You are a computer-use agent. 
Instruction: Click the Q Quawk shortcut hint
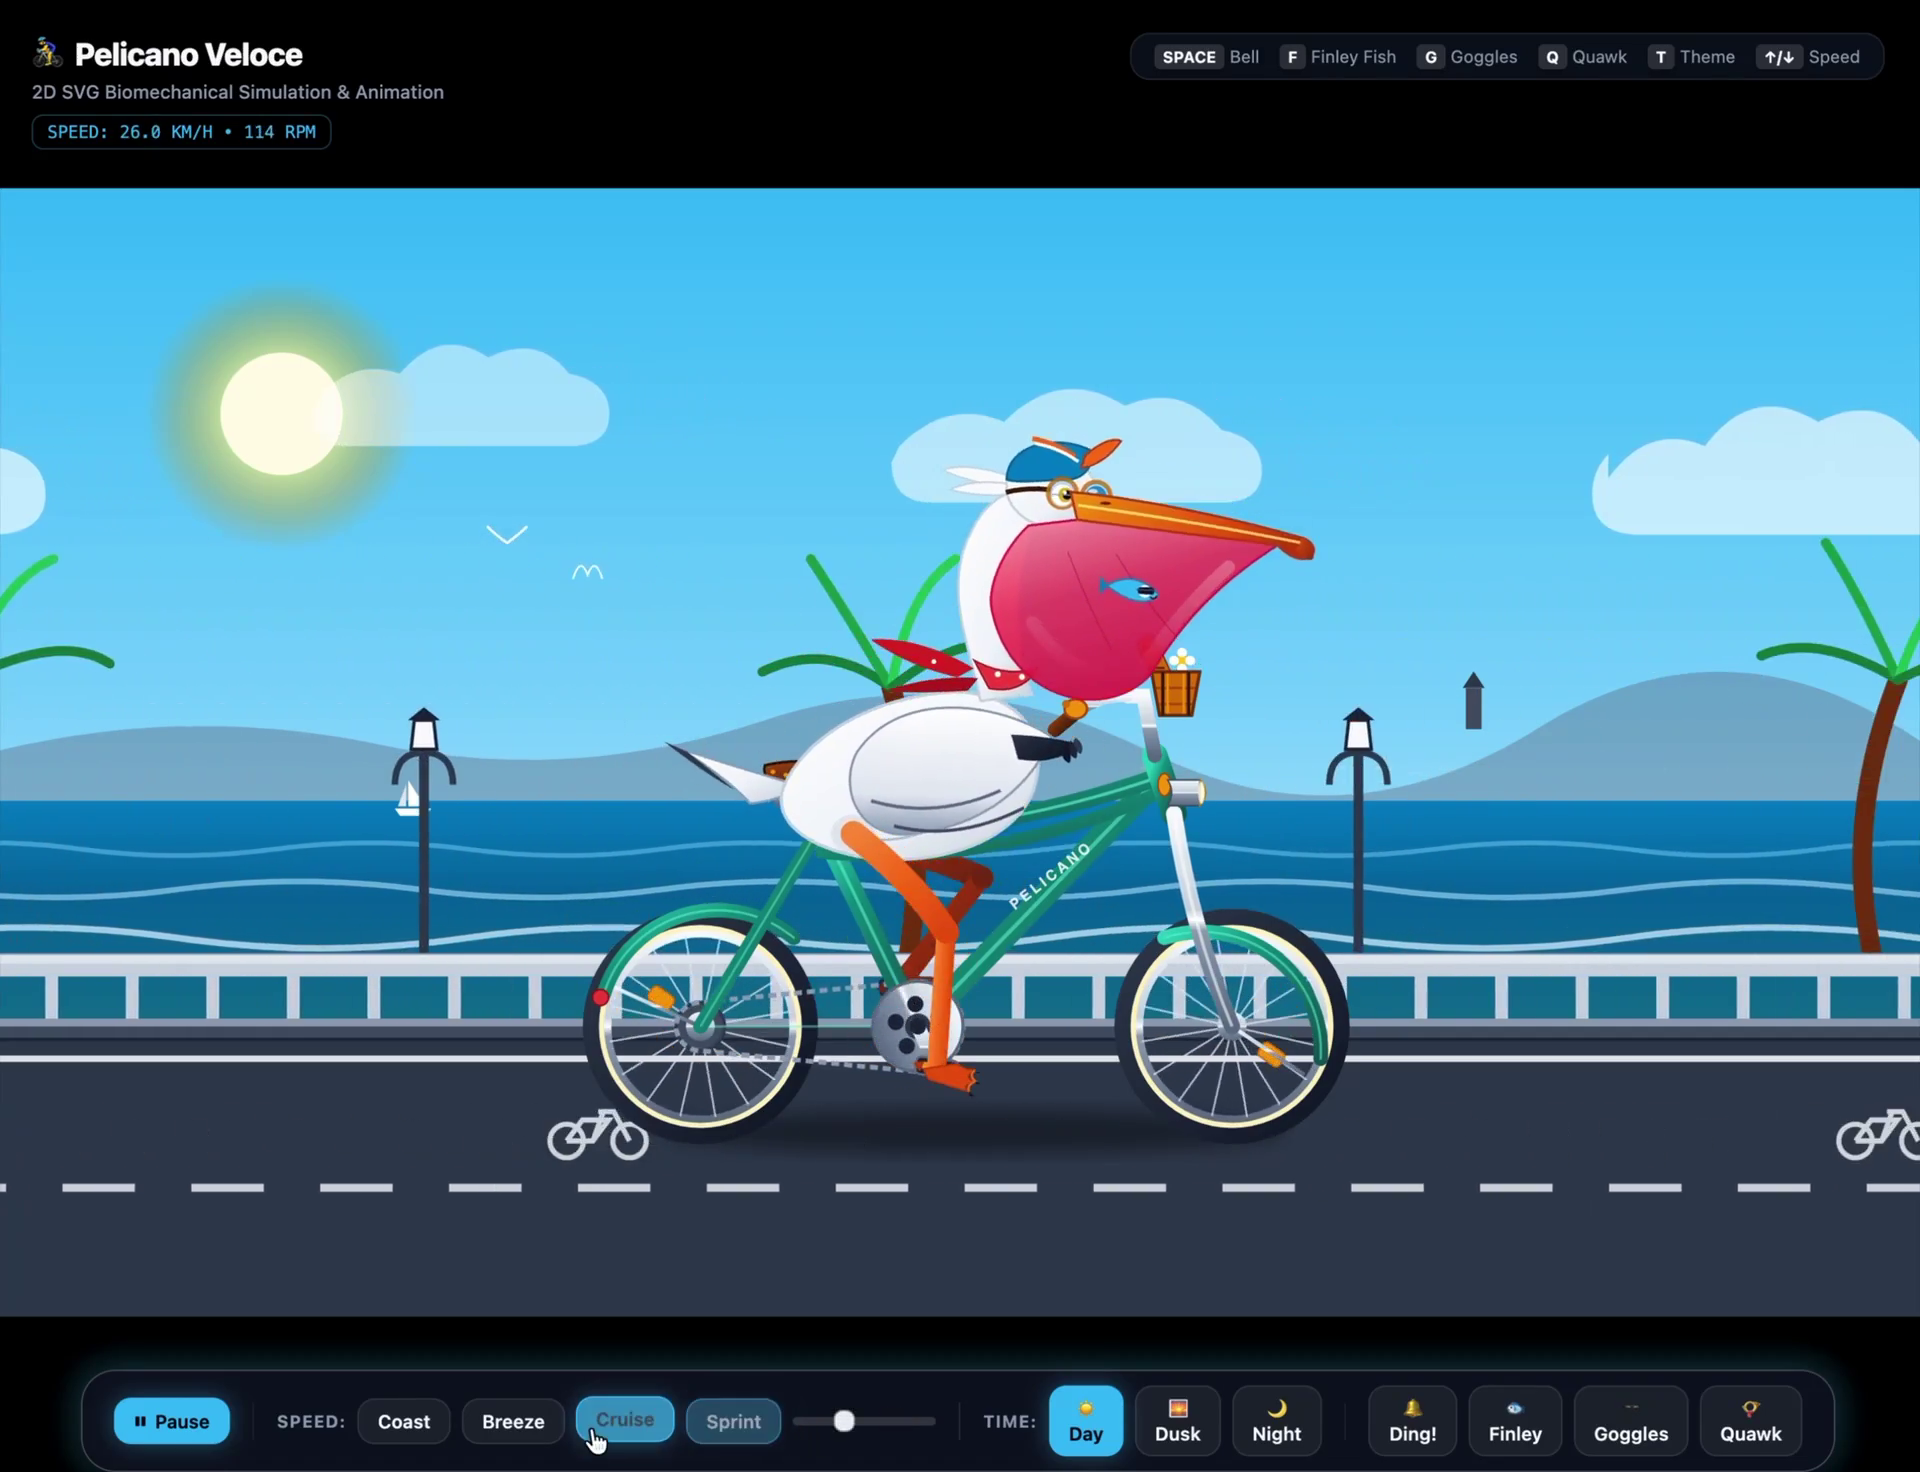1583,57
